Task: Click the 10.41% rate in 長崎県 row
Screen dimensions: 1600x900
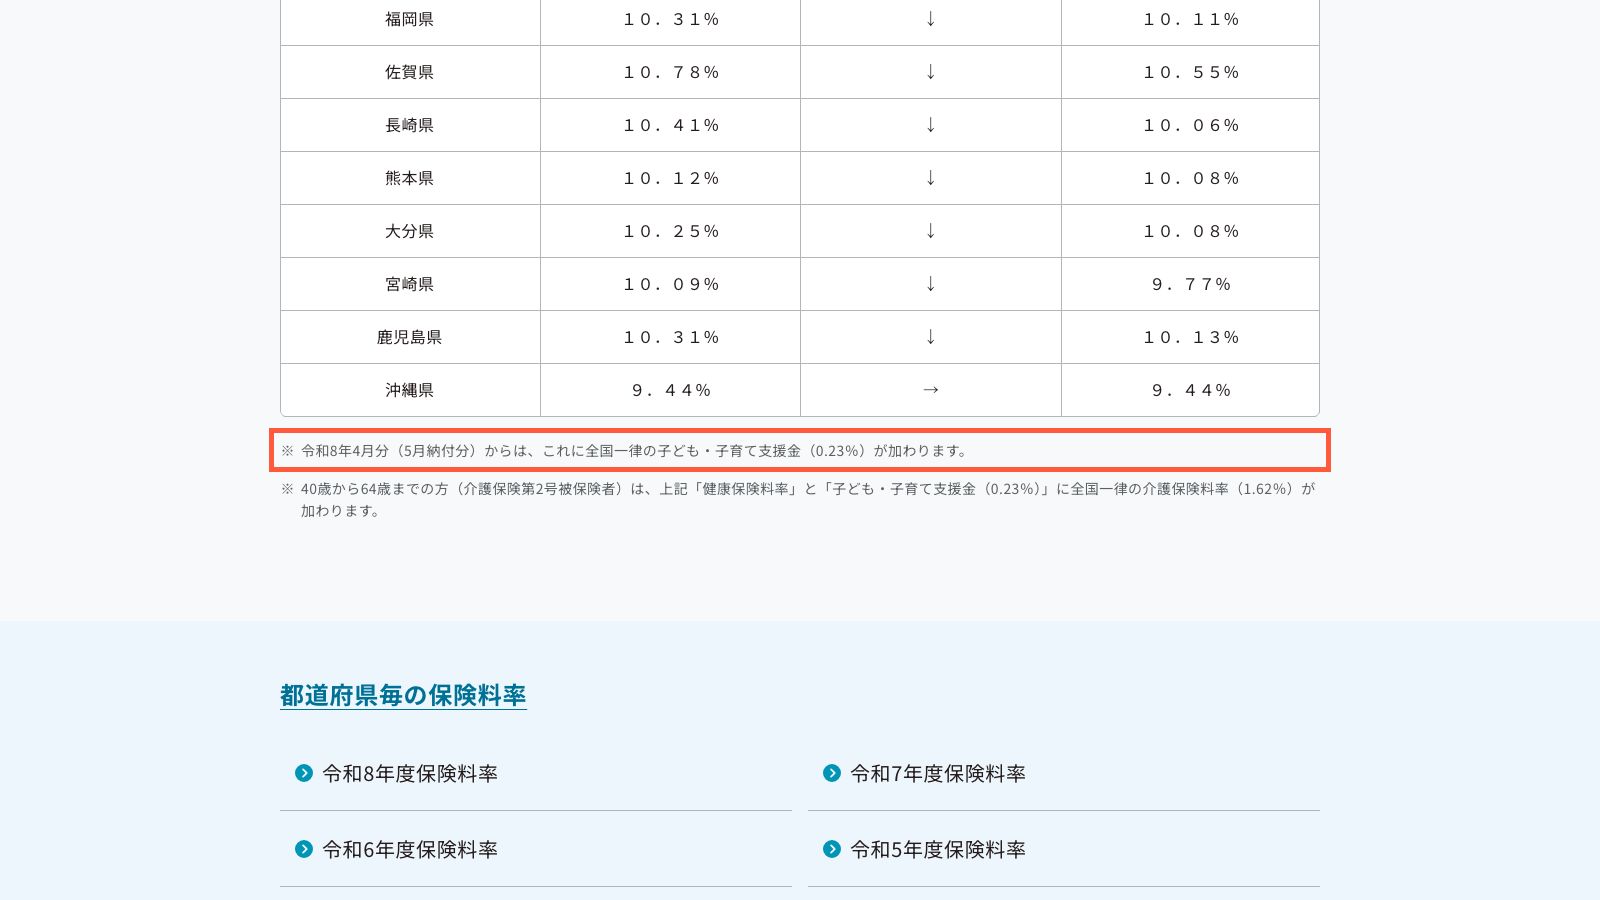Action: (671, 125)
